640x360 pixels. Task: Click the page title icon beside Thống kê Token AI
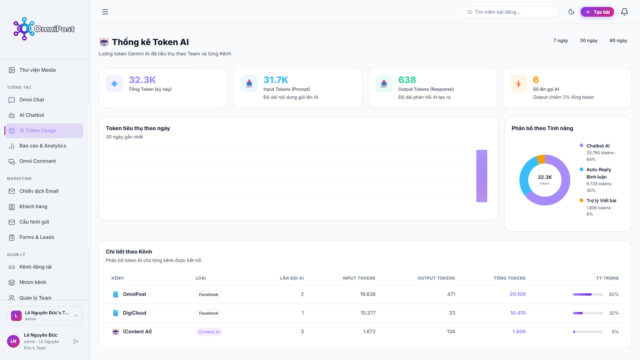point(104,42)
